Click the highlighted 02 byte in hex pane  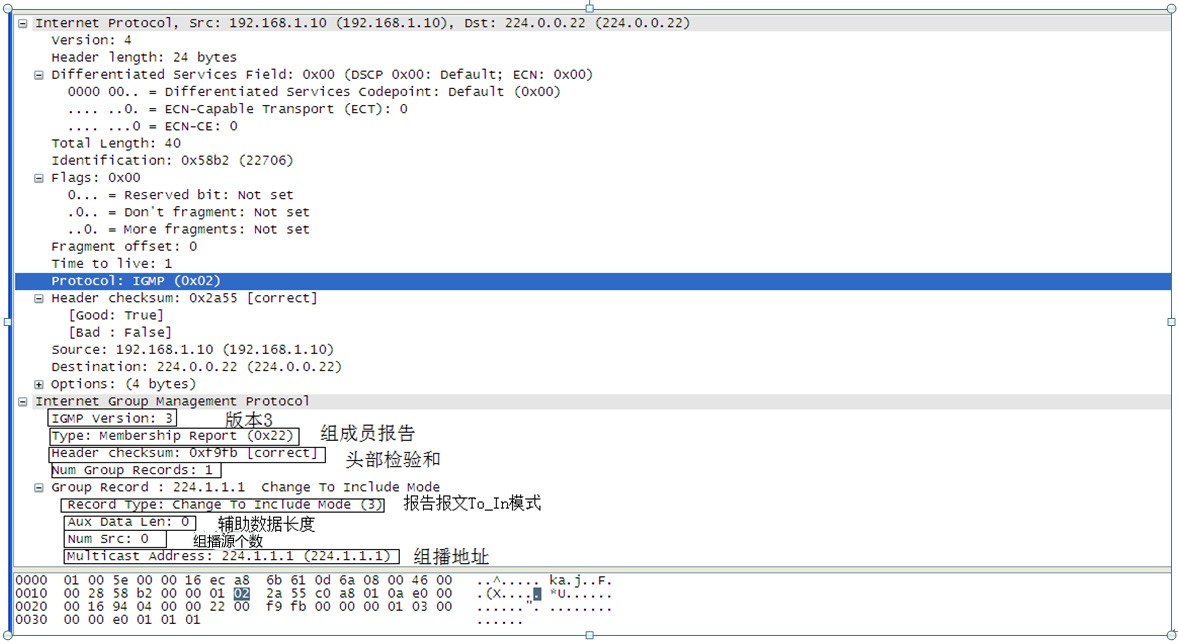point(240,592)
